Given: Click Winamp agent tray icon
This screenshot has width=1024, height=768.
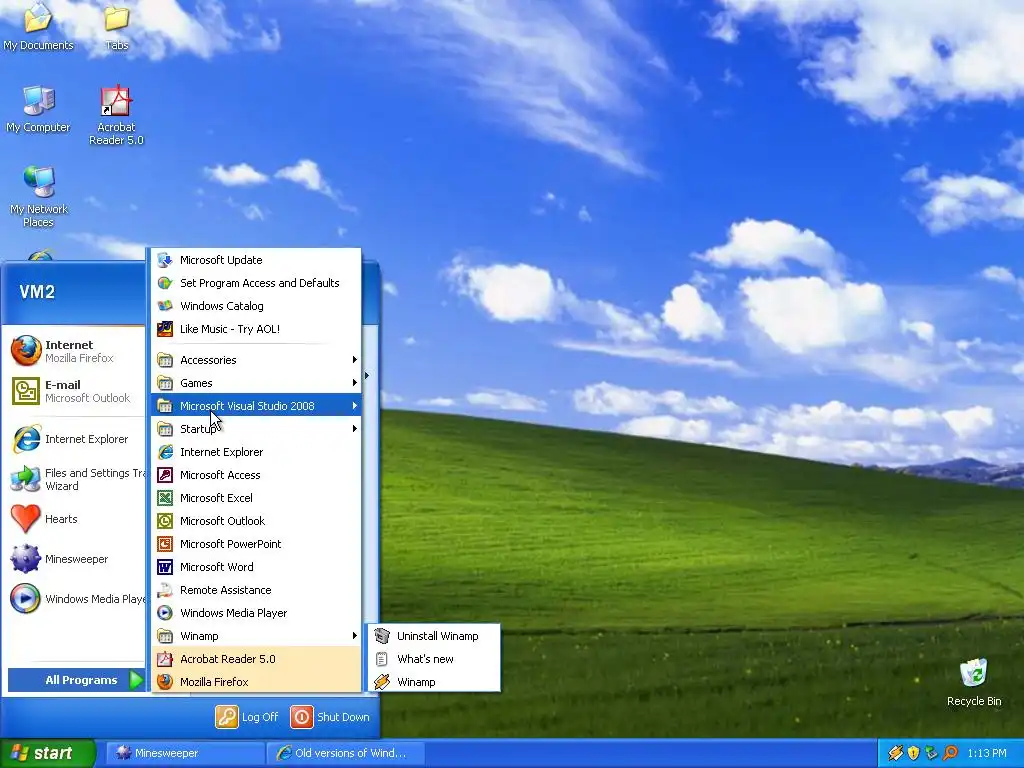Looking at the screenshot, I should pos(896,753).
